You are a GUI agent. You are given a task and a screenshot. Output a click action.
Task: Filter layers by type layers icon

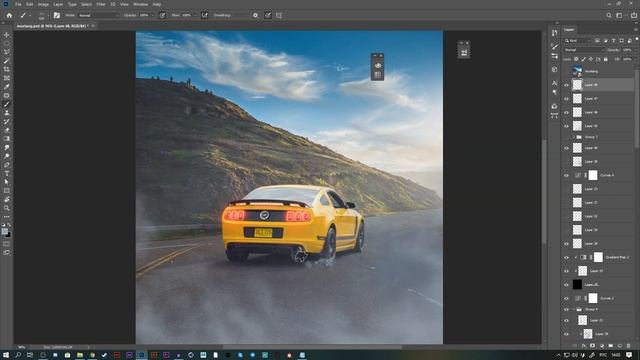tap(613, 40)
